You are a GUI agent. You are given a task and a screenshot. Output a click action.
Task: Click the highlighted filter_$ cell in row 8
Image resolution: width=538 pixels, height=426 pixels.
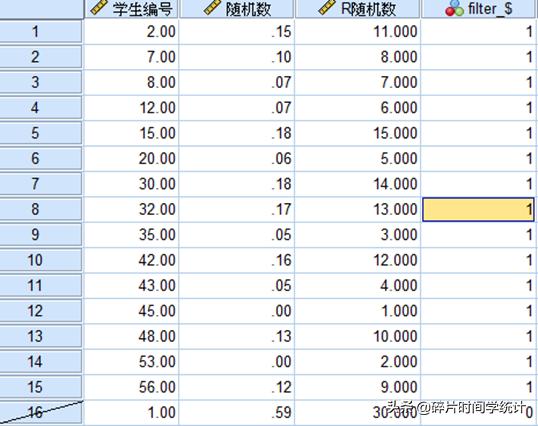(478, 209)
